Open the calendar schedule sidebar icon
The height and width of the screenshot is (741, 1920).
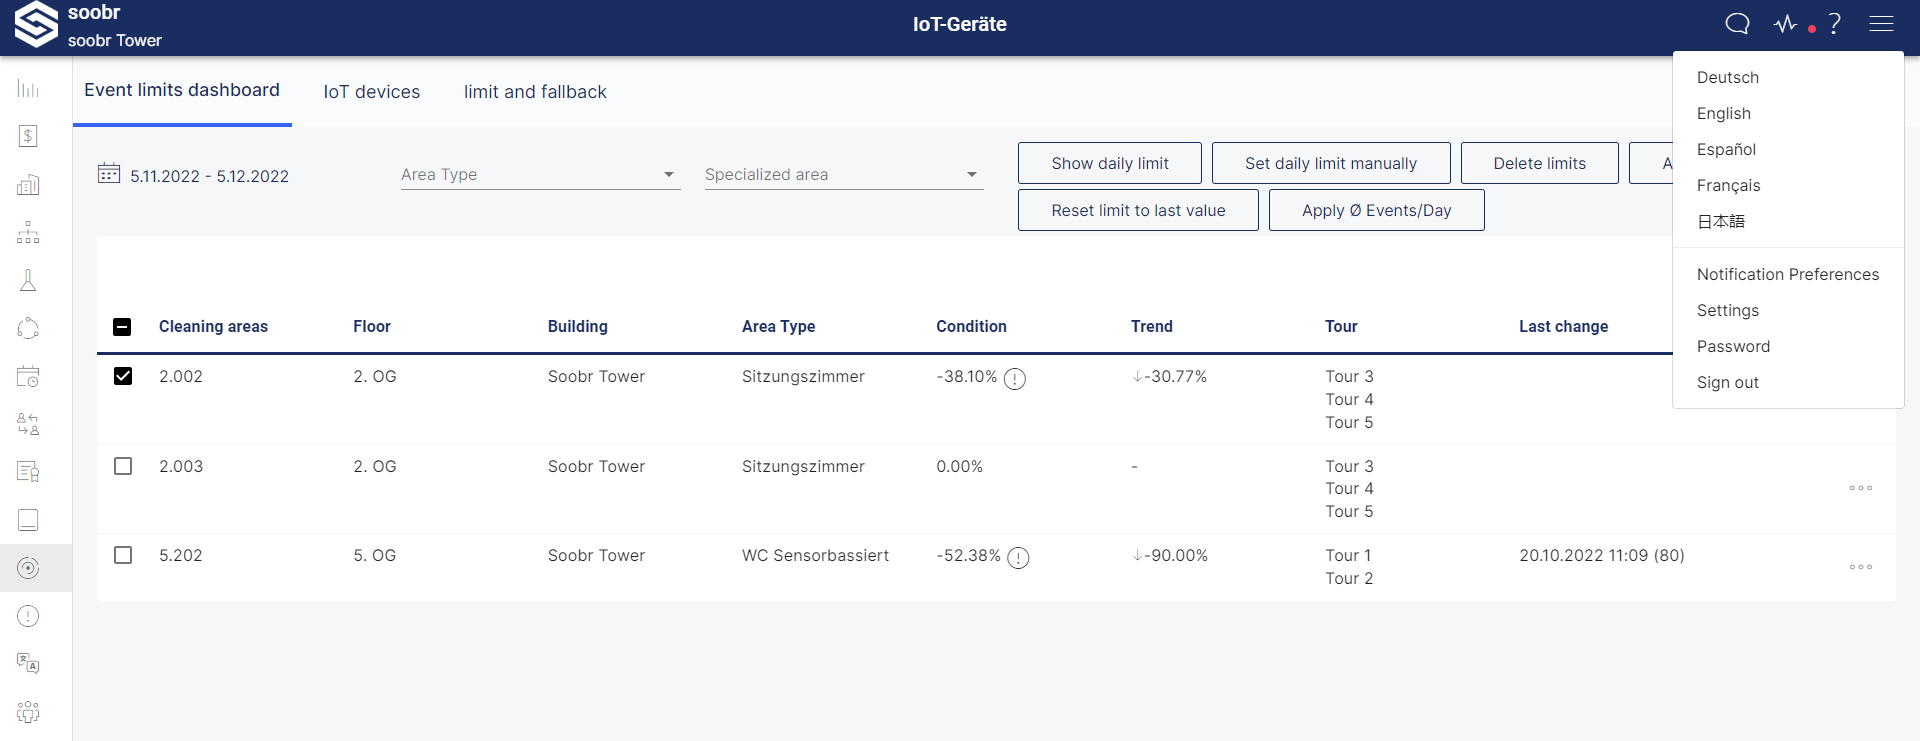(x=28, y=377)
